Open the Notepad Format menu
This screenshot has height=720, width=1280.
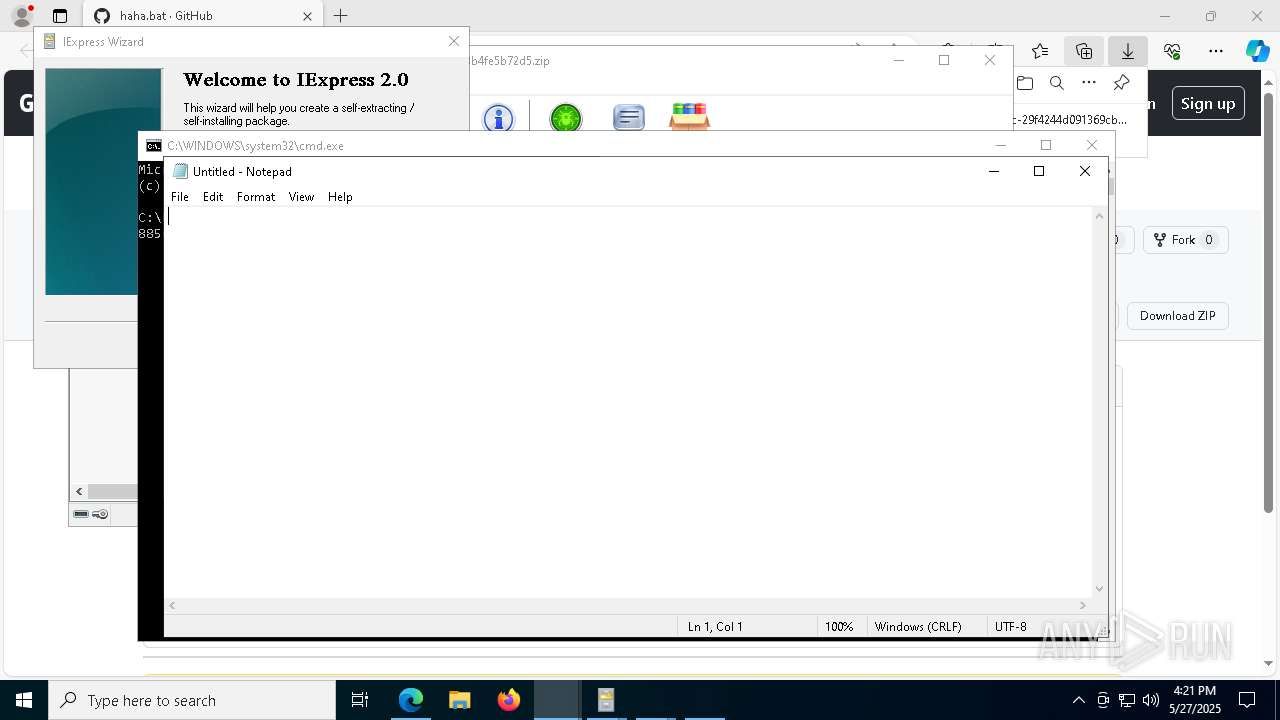(256, 197)
